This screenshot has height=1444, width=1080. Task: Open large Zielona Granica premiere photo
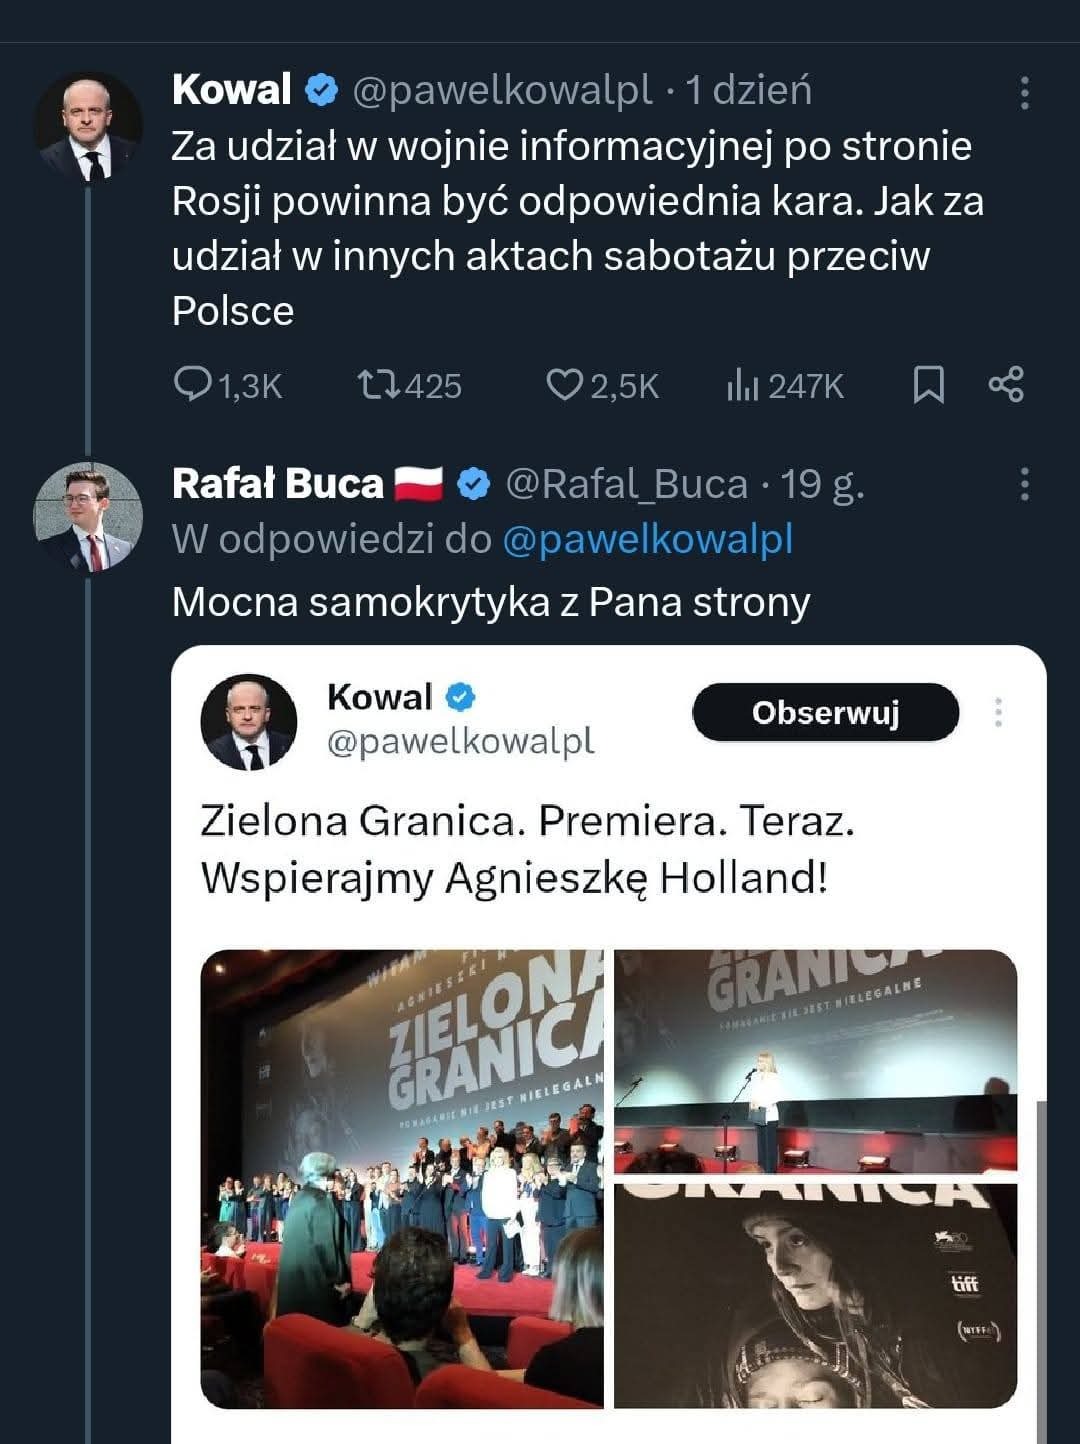(402, 1178)
